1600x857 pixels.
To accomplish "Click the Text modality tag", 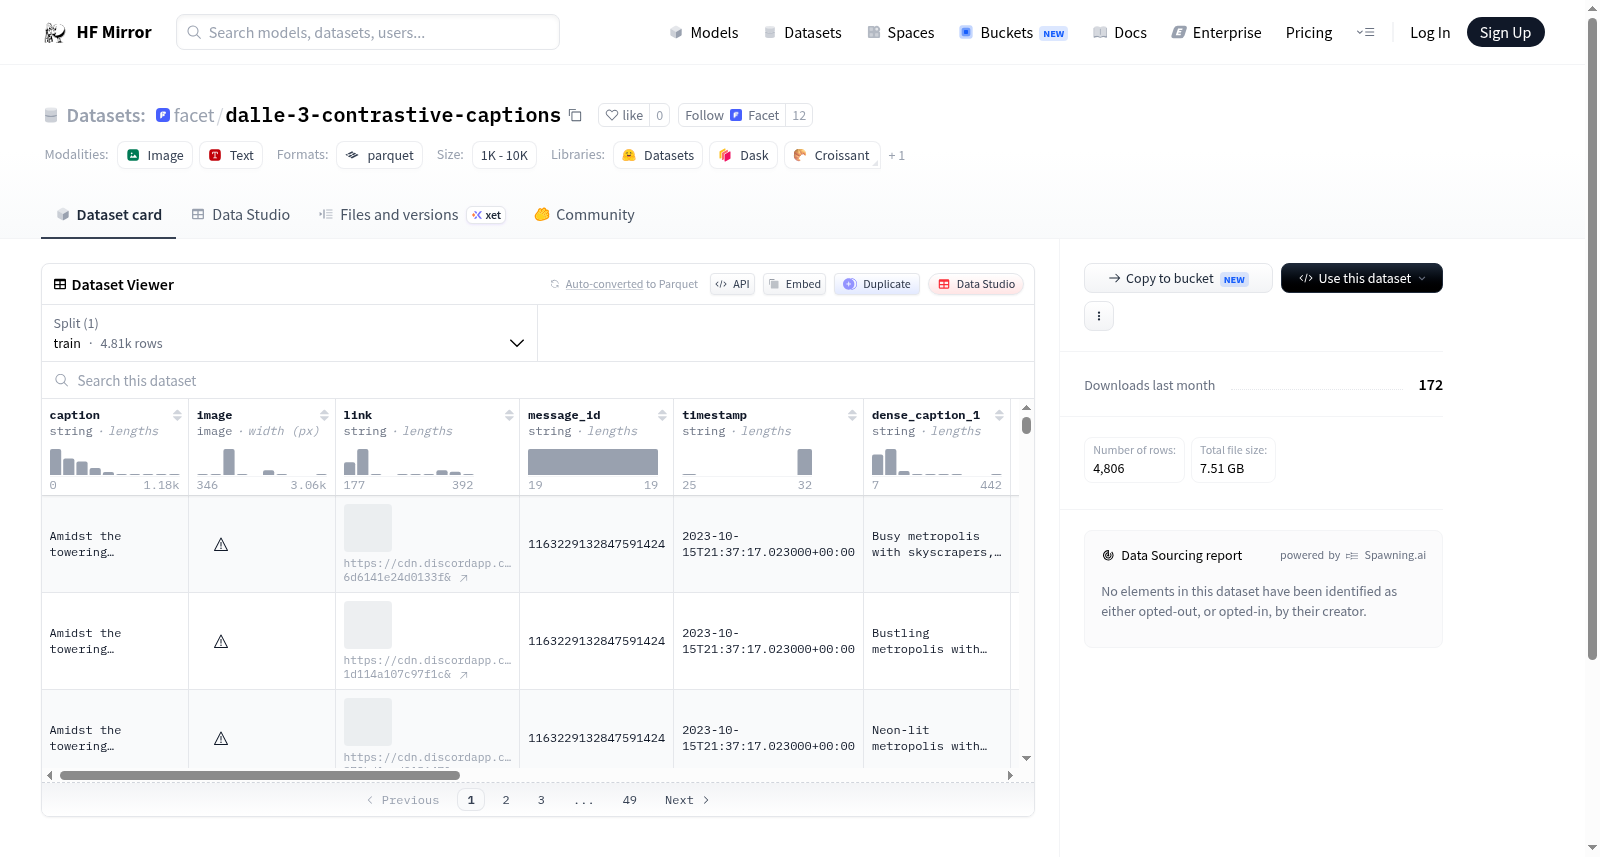I will pos(231,155).
